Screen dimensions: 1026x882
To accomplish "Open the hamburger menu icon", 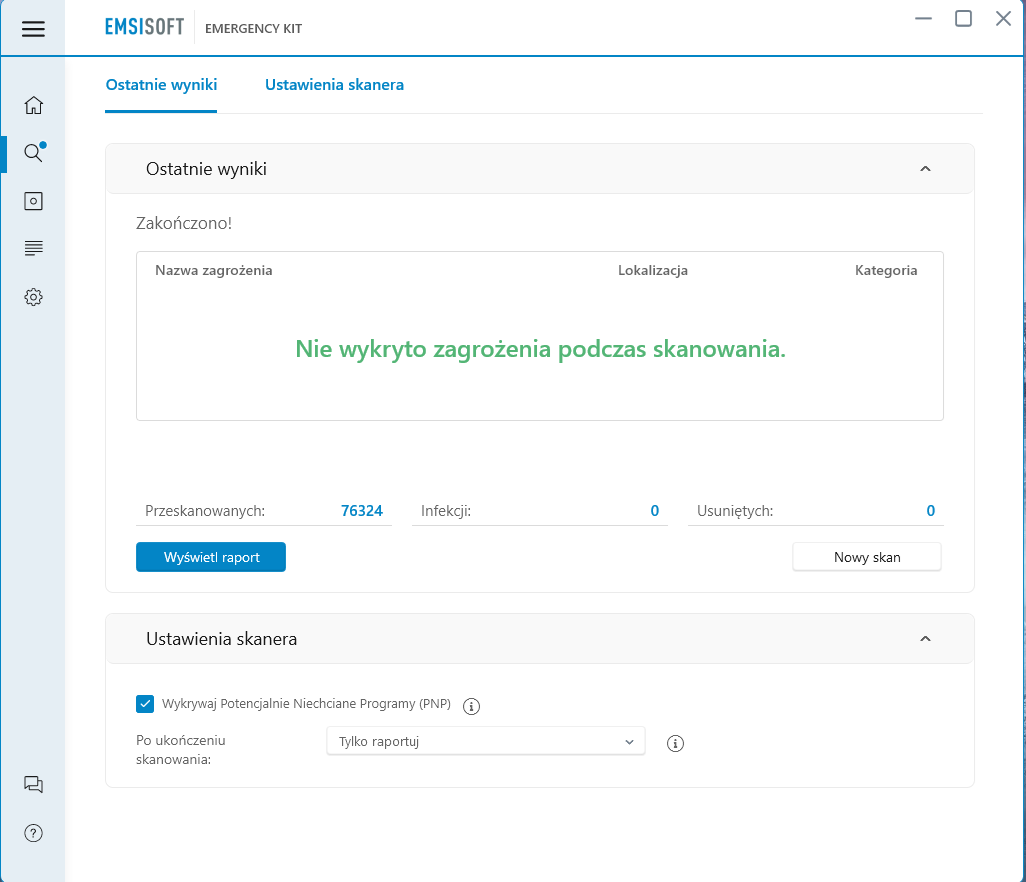I will pos(33,29).
